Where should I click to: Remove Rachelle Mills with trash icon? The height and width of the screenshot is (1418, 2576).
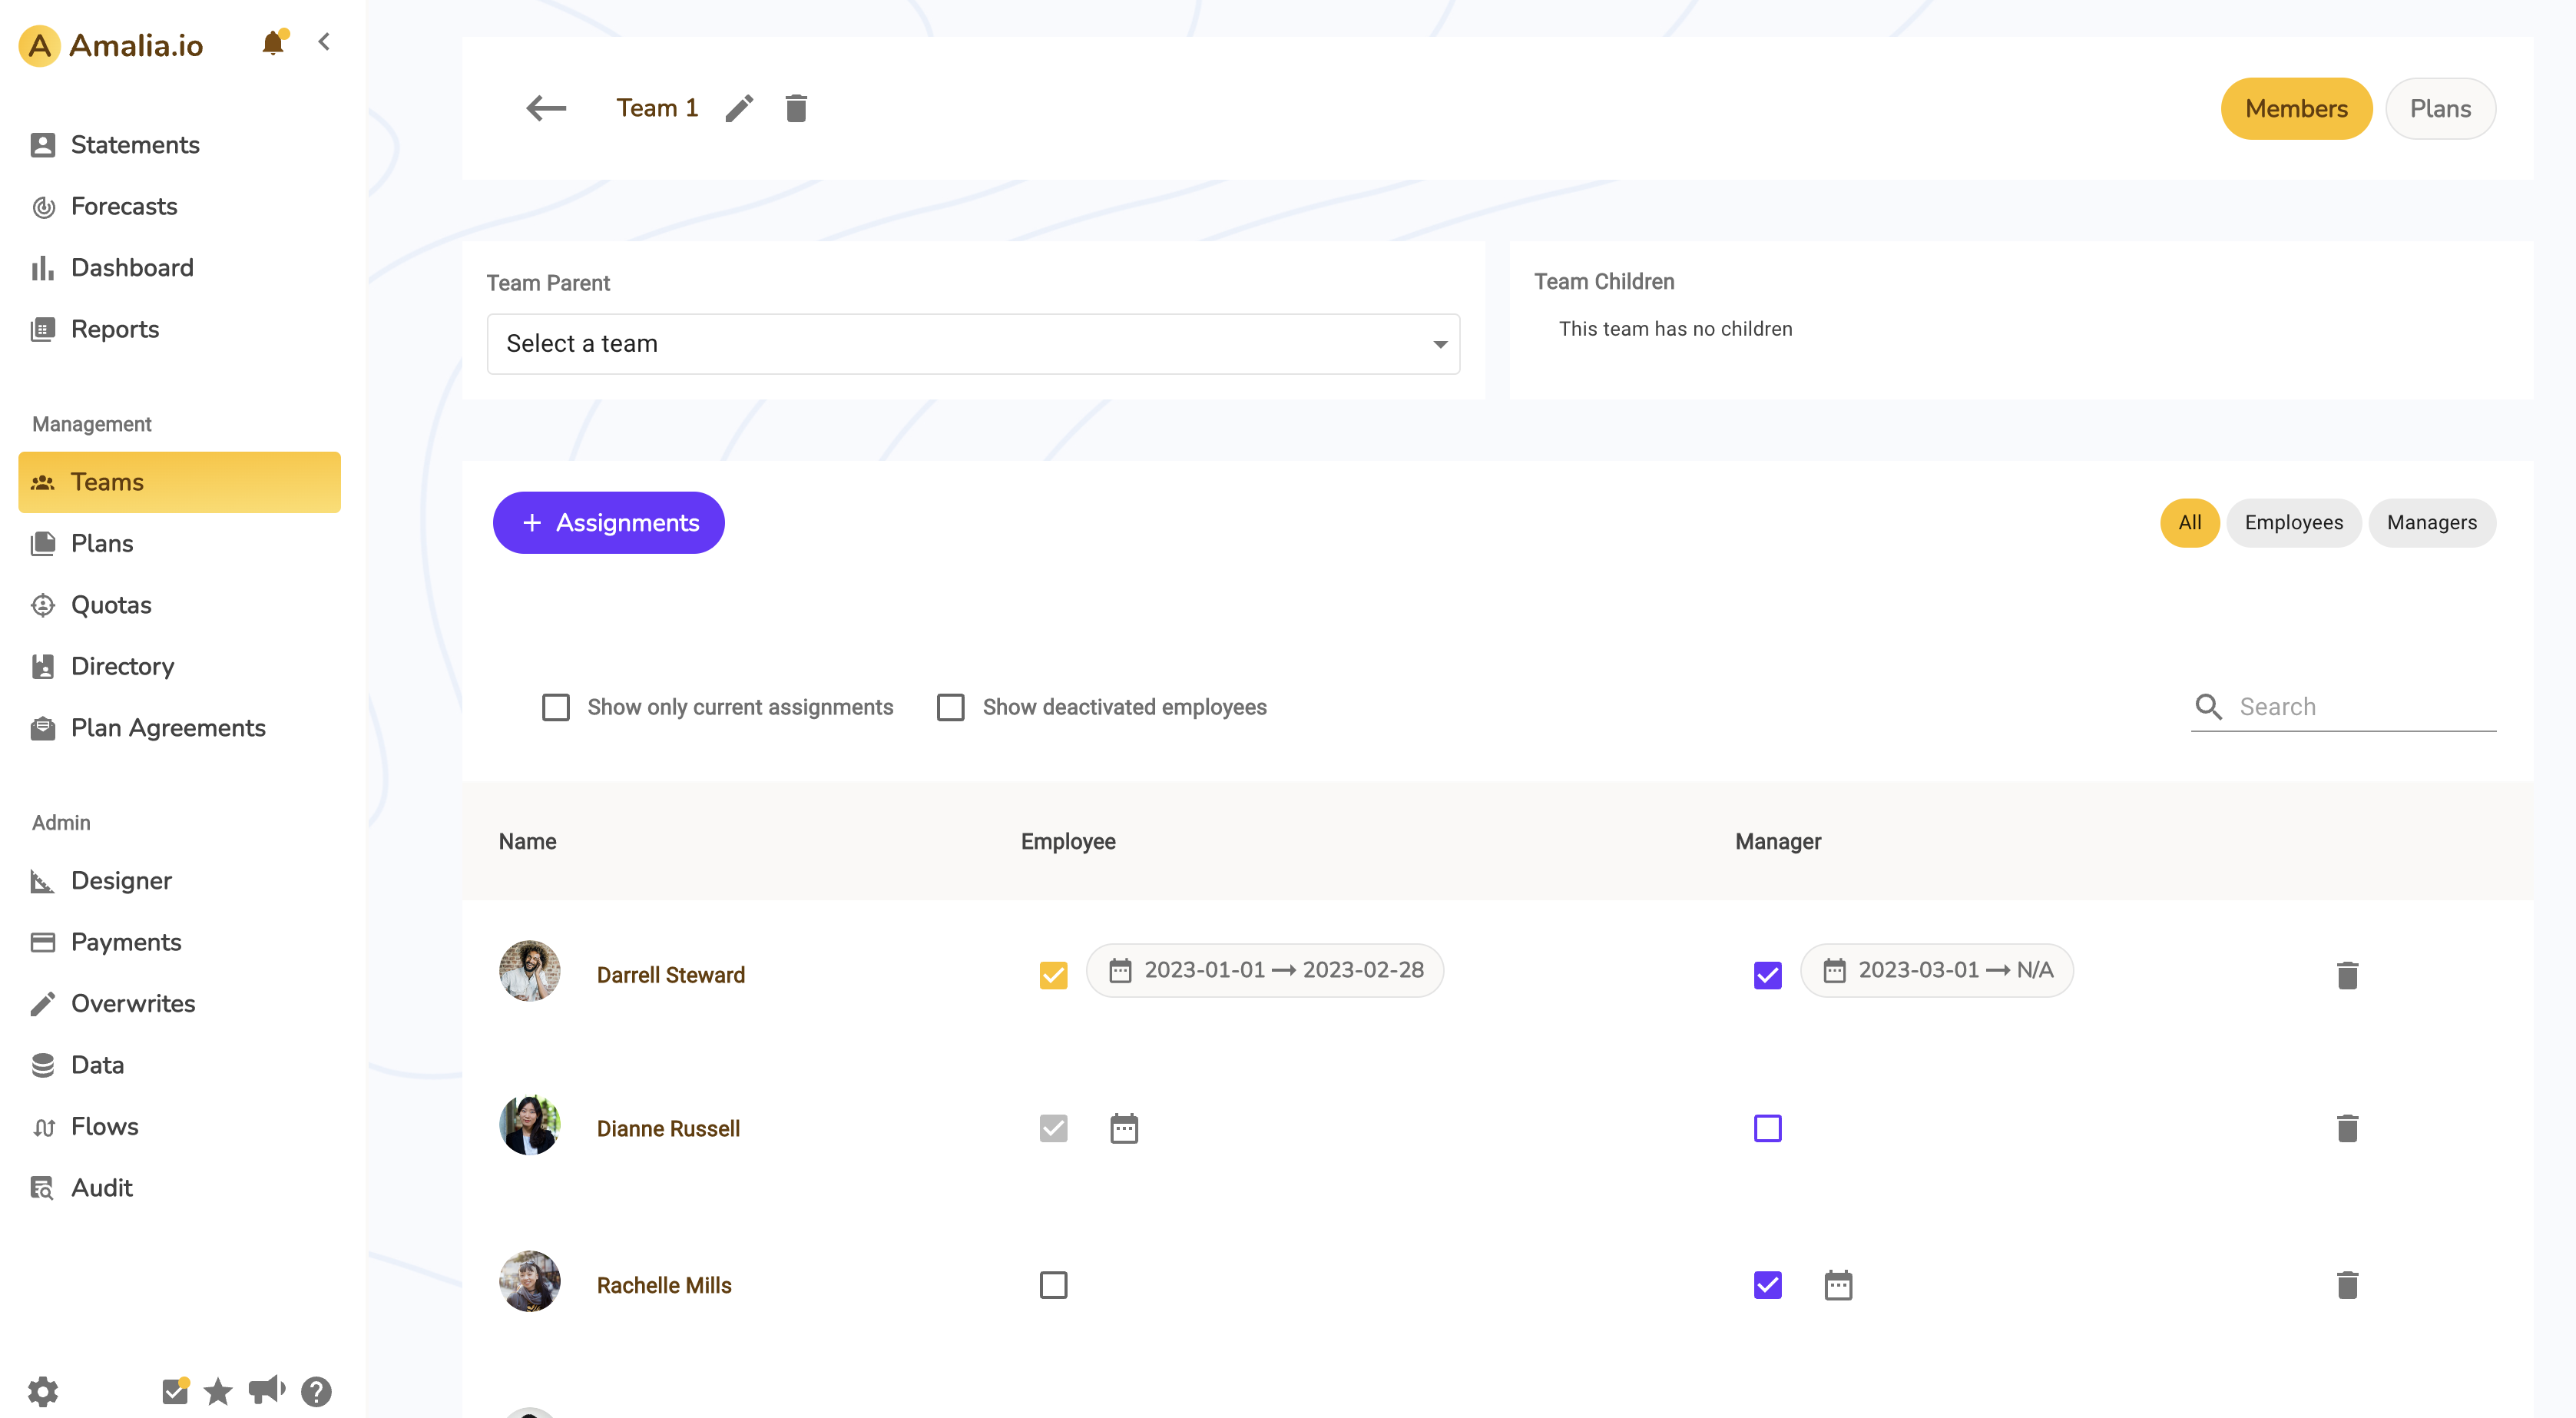tap(2347, 1284)
